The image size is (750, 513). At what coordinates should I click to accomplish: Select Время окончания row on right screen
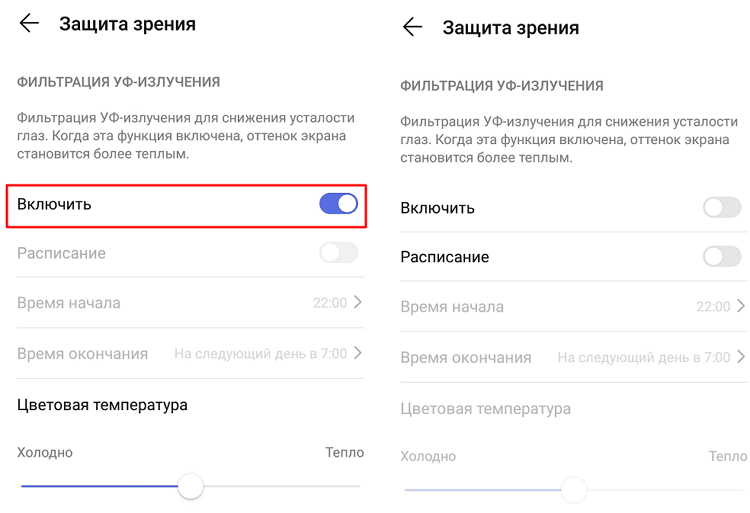(574, 357)
